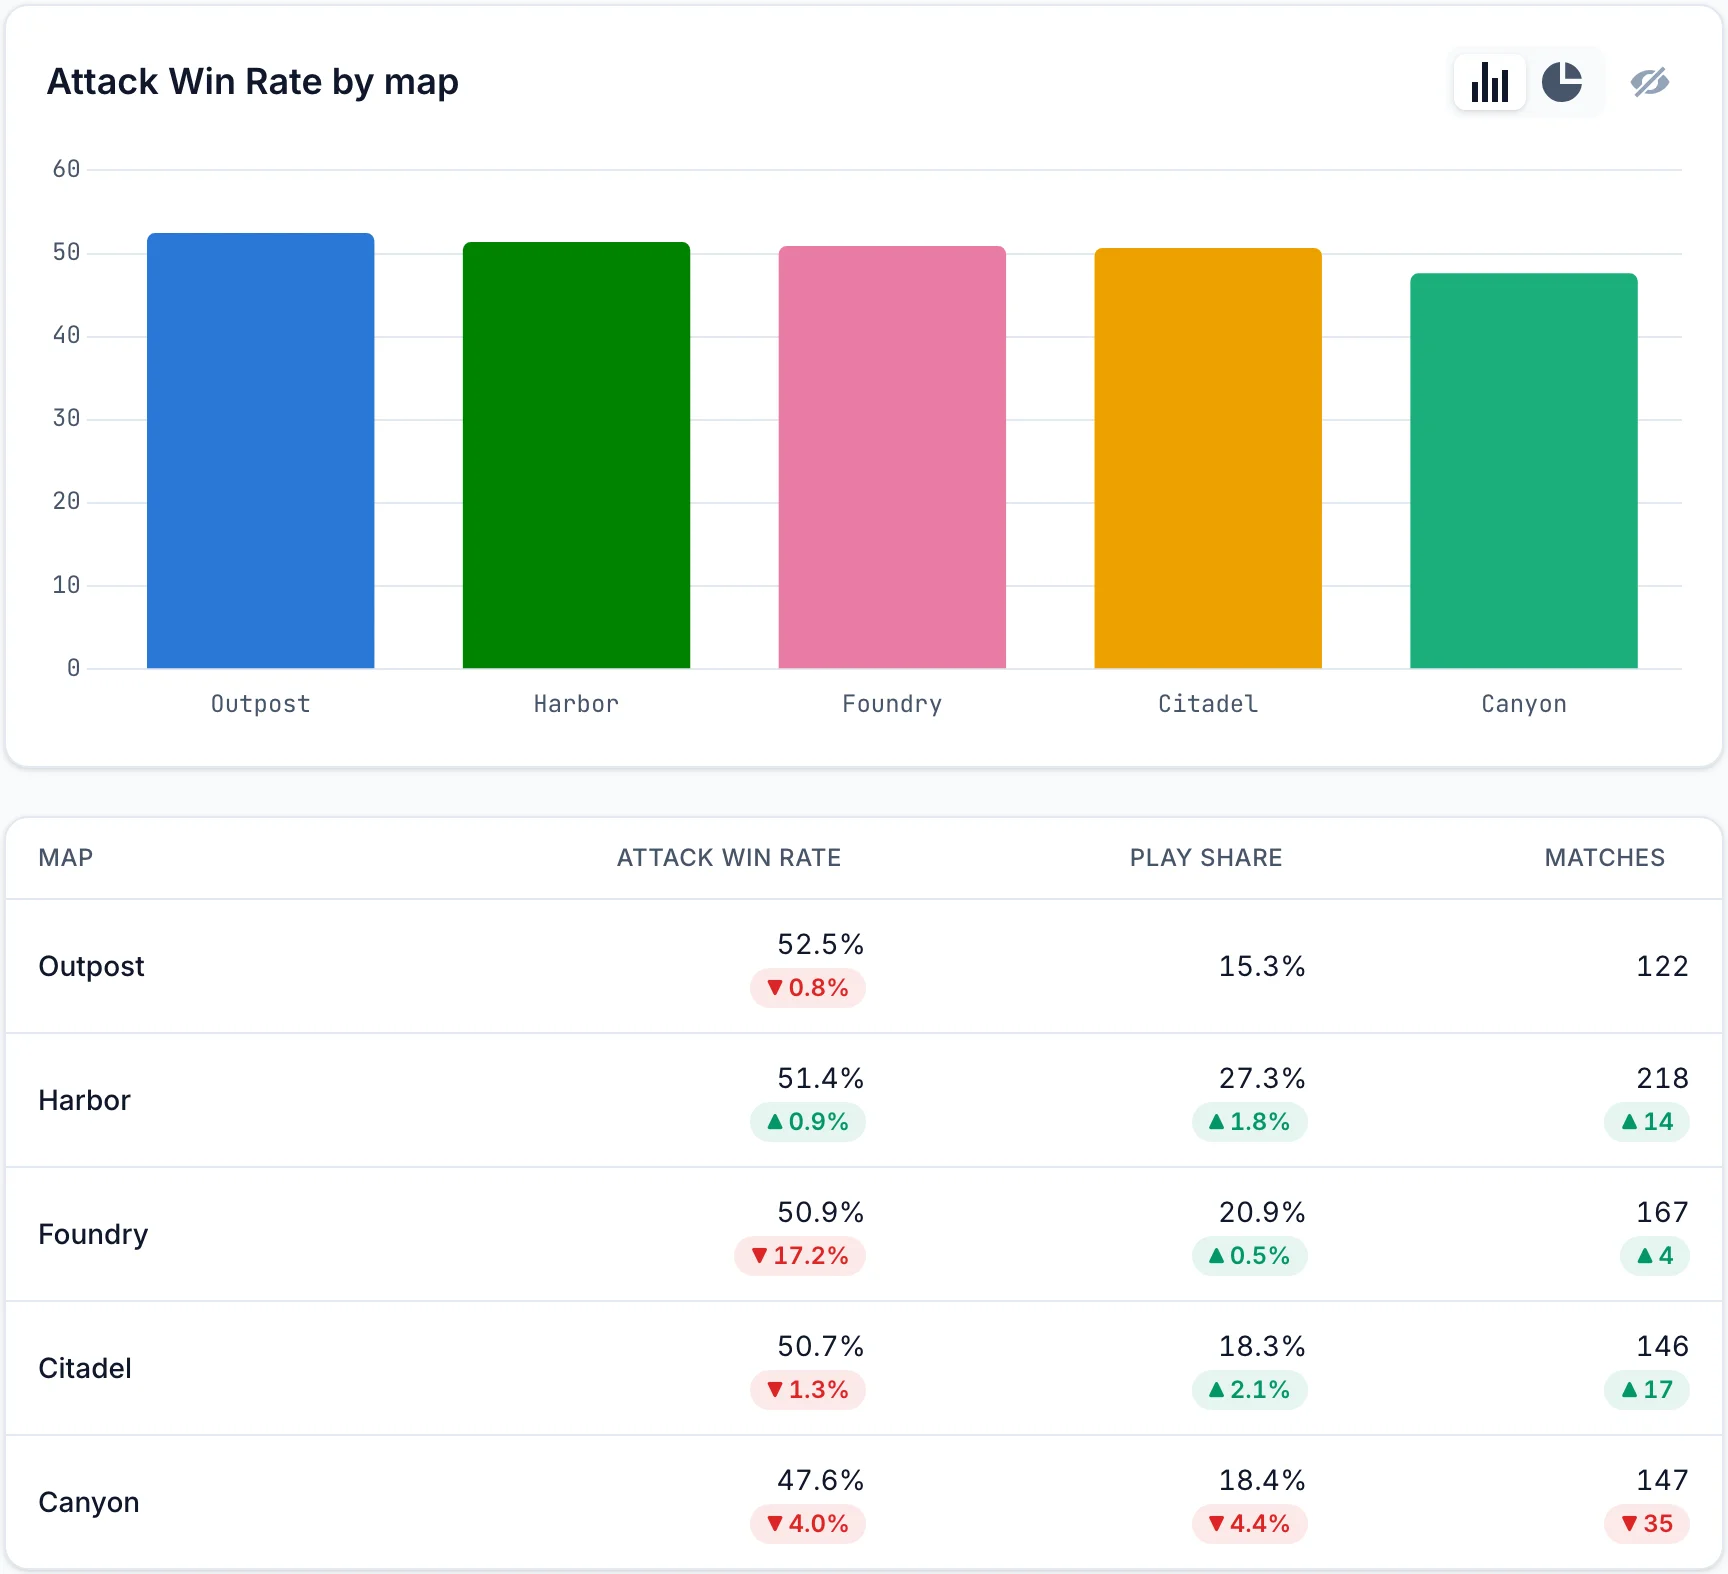Select the teal Canyon bar
Viewport: 1728px width, 1574px height.
point(1524,471)
